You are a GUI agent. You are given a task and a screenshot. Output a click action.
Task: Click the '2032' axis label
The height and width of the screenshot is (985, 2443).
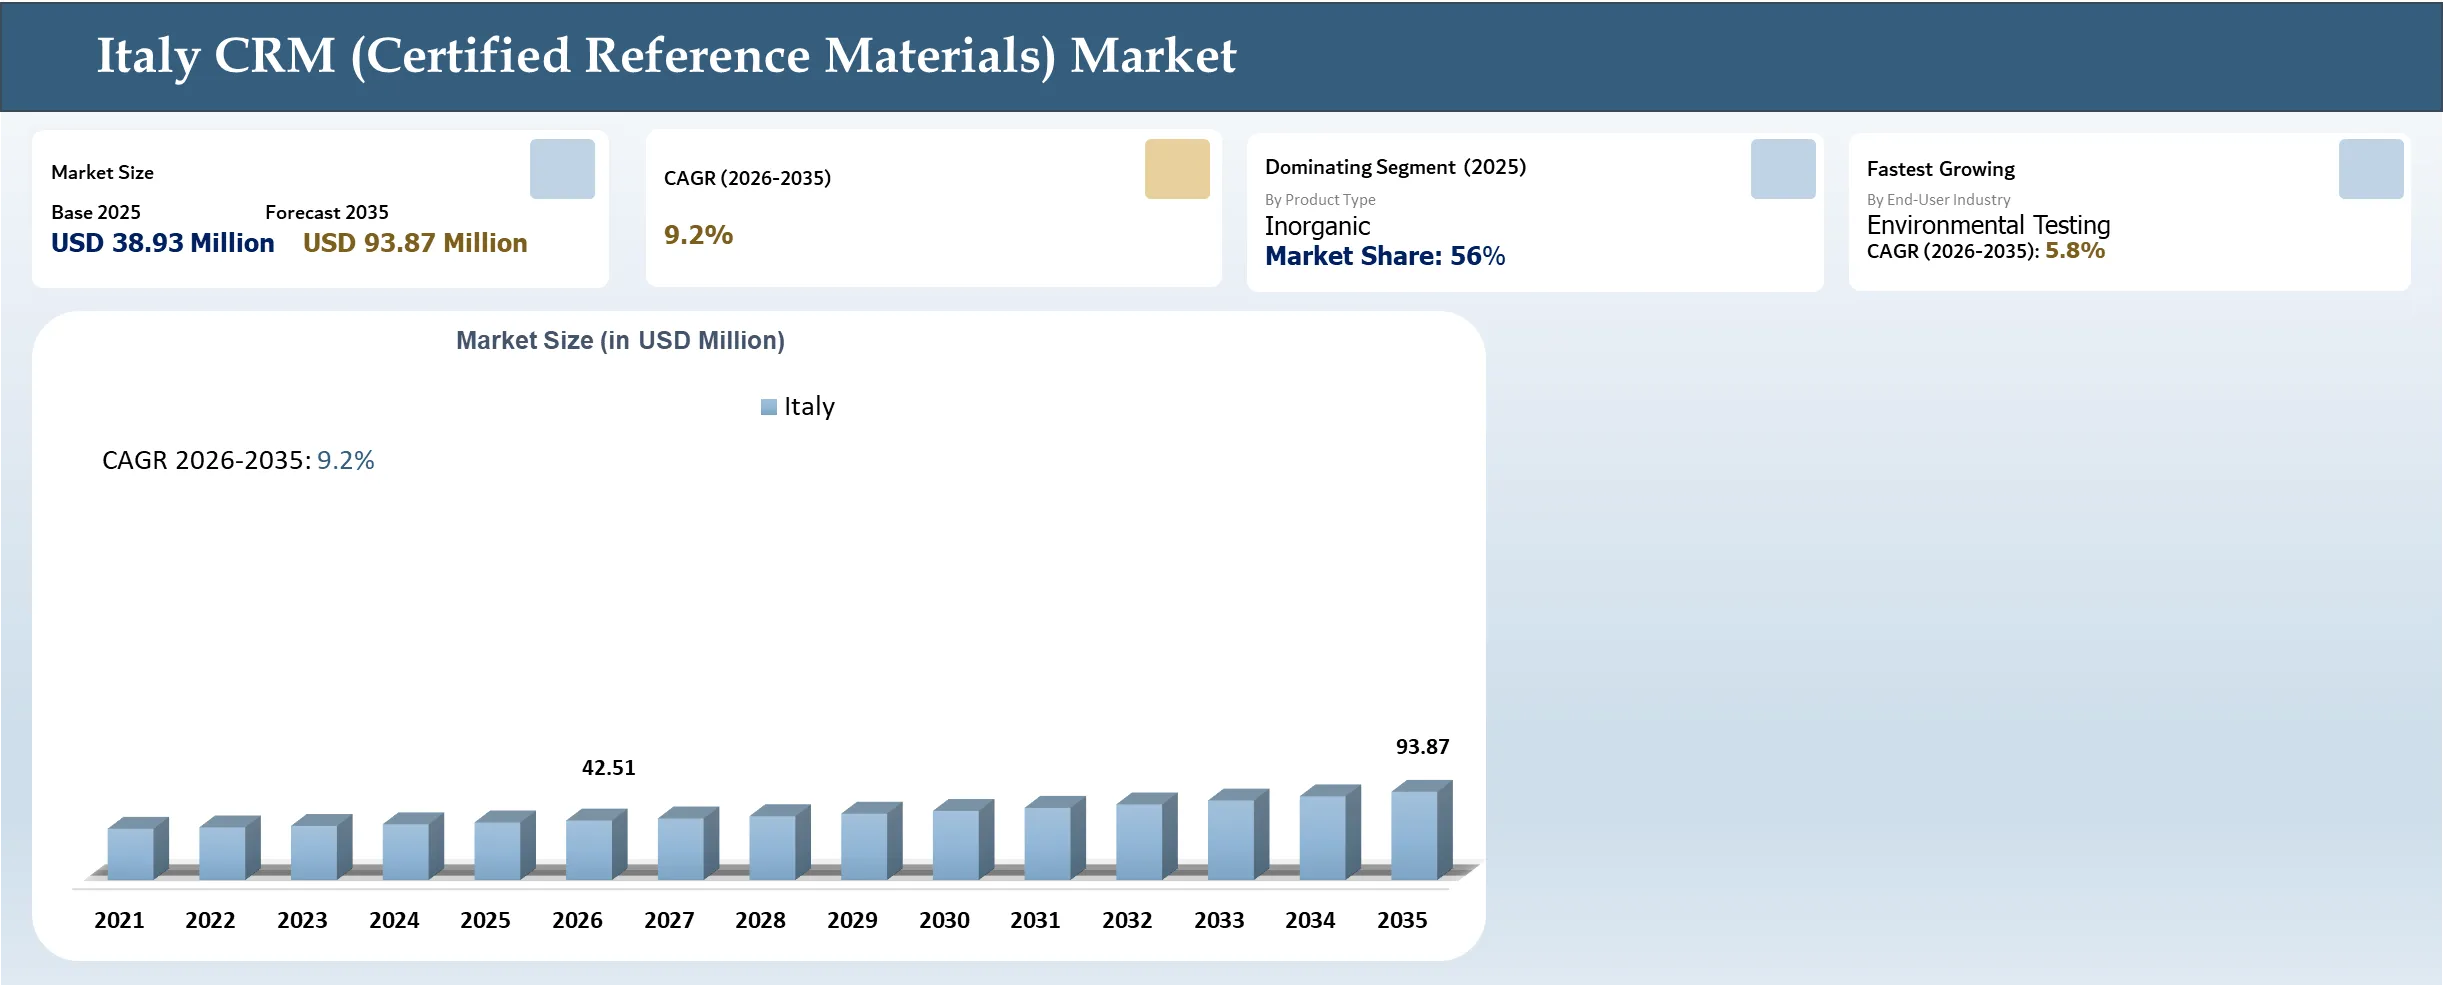tap(1127, 920)
